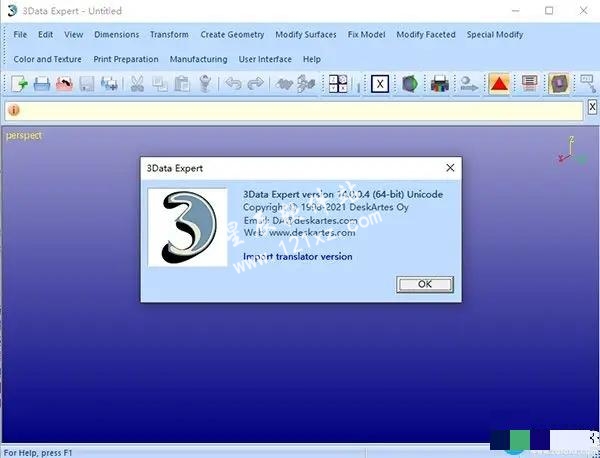600x458 pixels.
Task: Click the grayed faceted surface icon
Action: (306, 83)
